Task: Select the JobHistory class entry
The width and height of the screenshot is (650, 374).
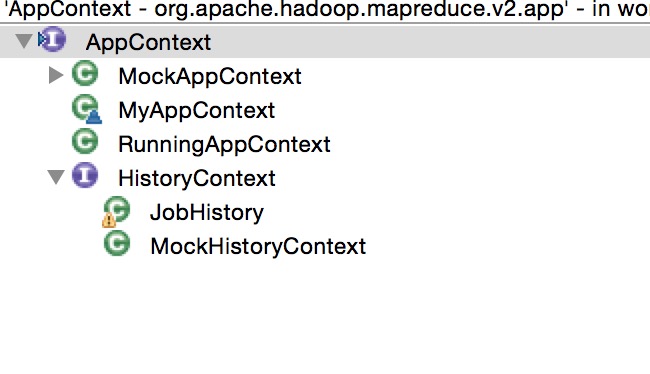Action: point(206,212)
